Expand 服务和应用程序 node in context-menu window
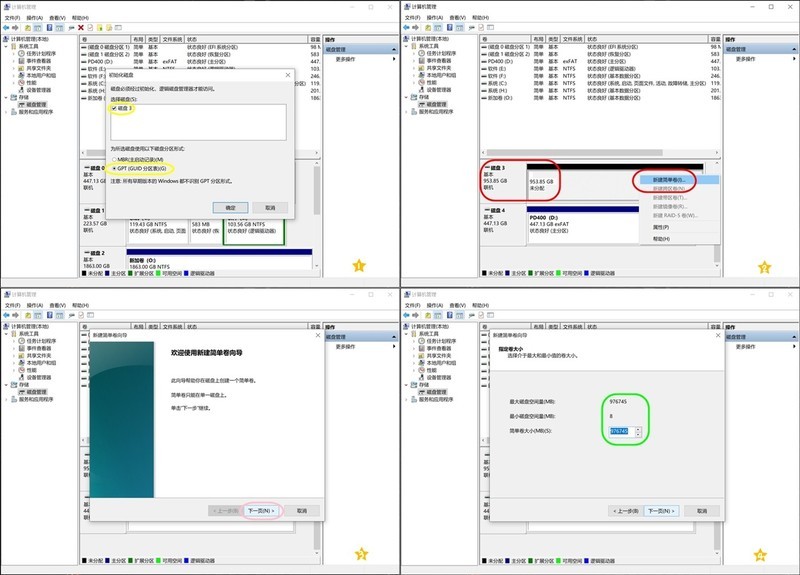The width and height of the screenshot is (800, 575). [x=407, y=112]
